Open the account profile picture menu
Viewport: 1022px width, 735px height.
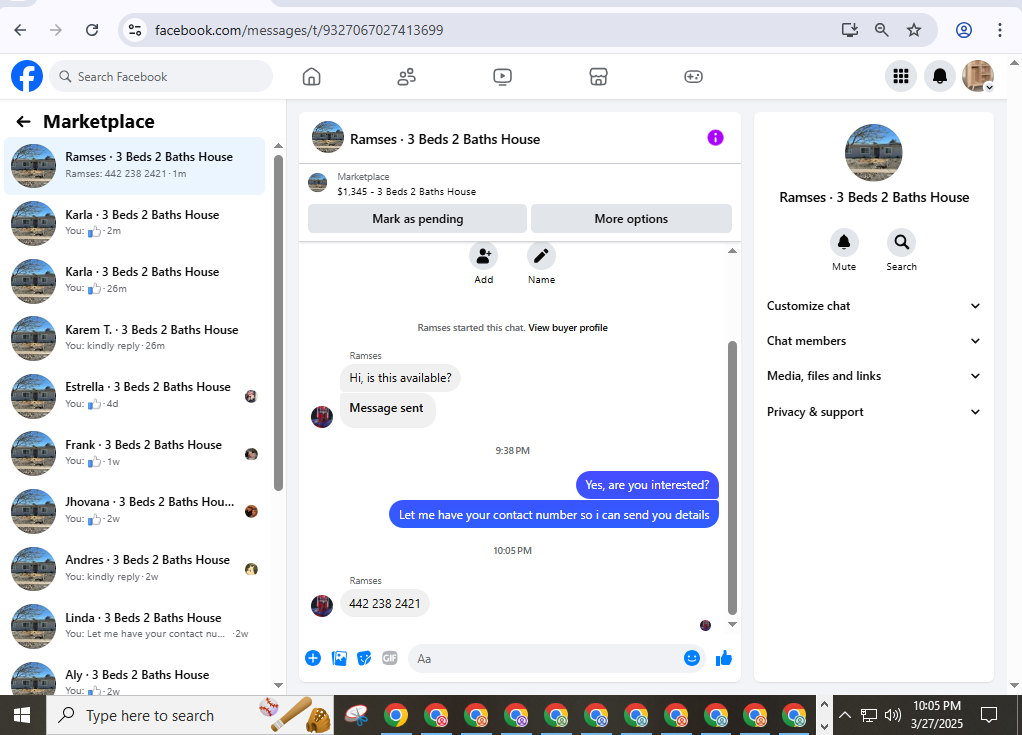[x=978, y=77]
